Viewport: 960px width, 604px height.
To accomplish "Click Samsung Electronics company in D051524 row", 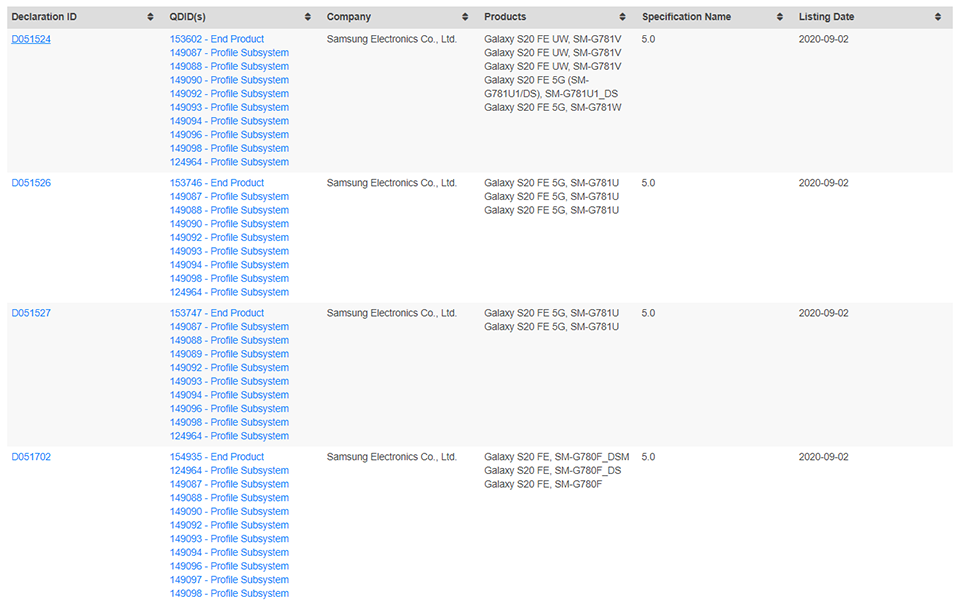I will [x=392, y=39].
